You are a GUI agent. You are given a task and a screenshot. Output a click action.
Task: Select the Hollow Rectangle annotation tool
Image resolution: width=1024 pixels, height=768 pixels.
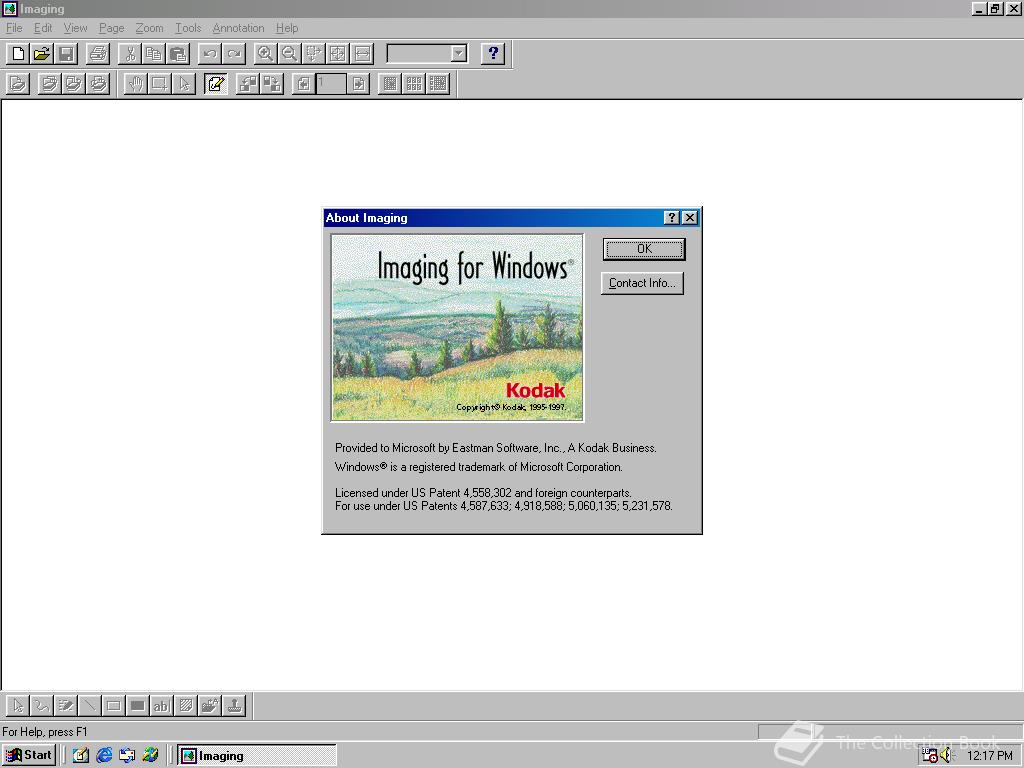(x=114, y=705)
